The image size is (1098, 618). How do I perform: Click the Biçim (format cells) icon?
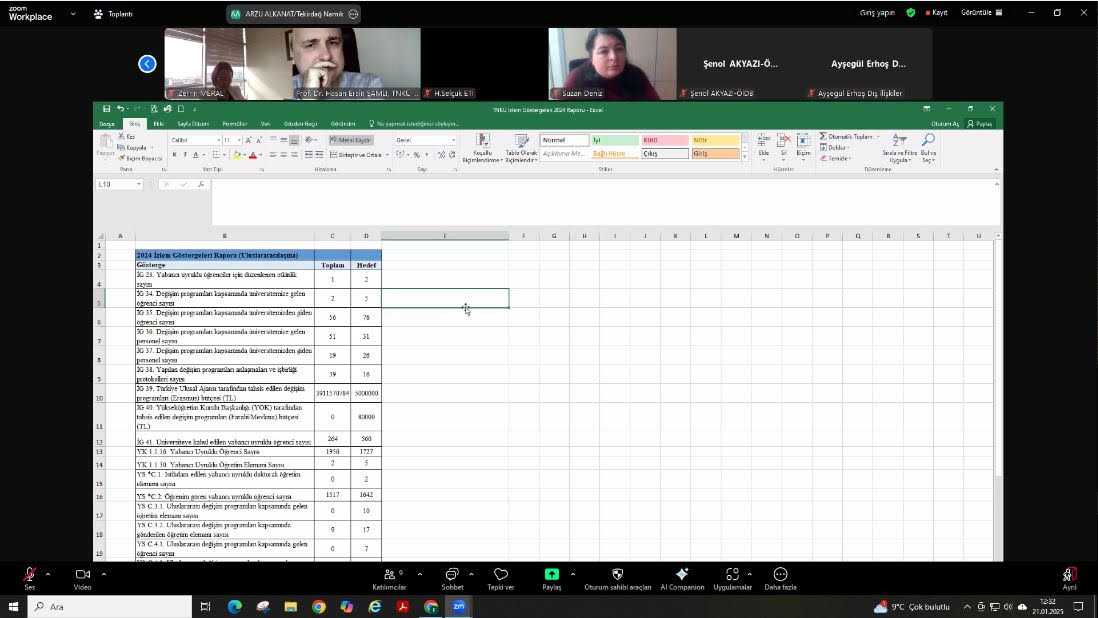pos(803,140)
